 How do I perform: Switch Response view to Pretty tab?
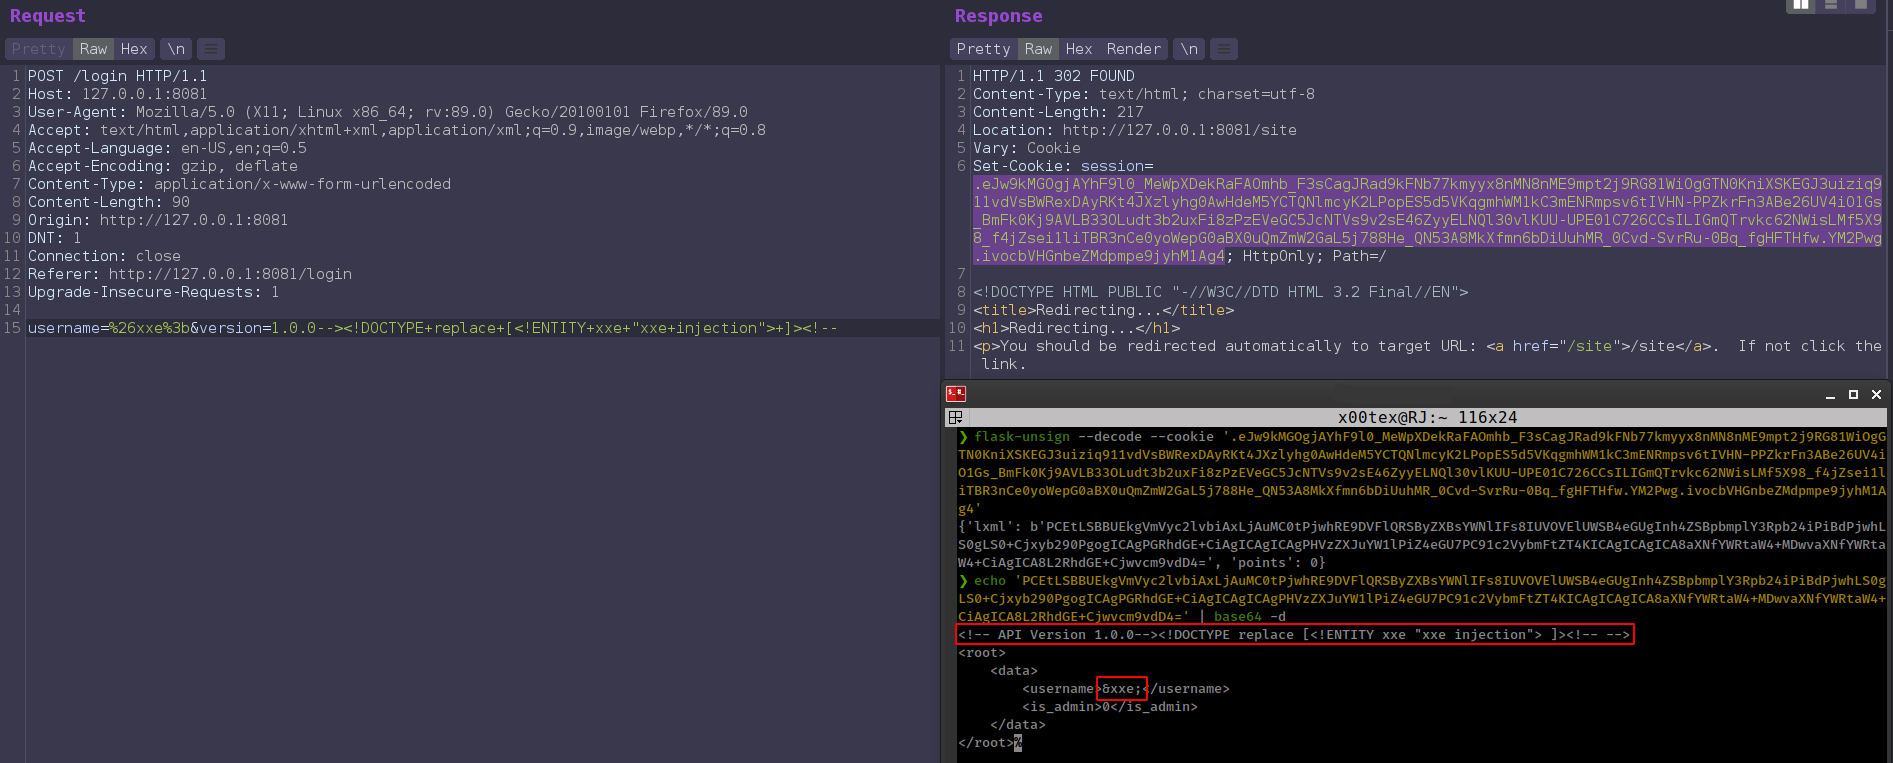[x=982, y=49]
